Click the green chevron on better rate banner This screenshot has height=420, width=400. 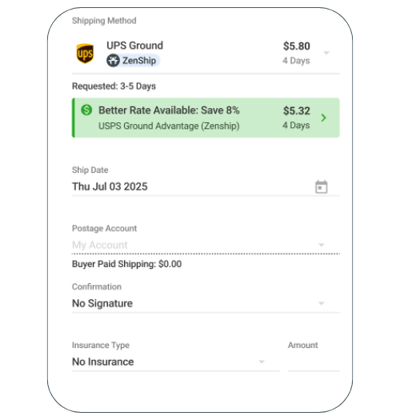tap(324, 118)
